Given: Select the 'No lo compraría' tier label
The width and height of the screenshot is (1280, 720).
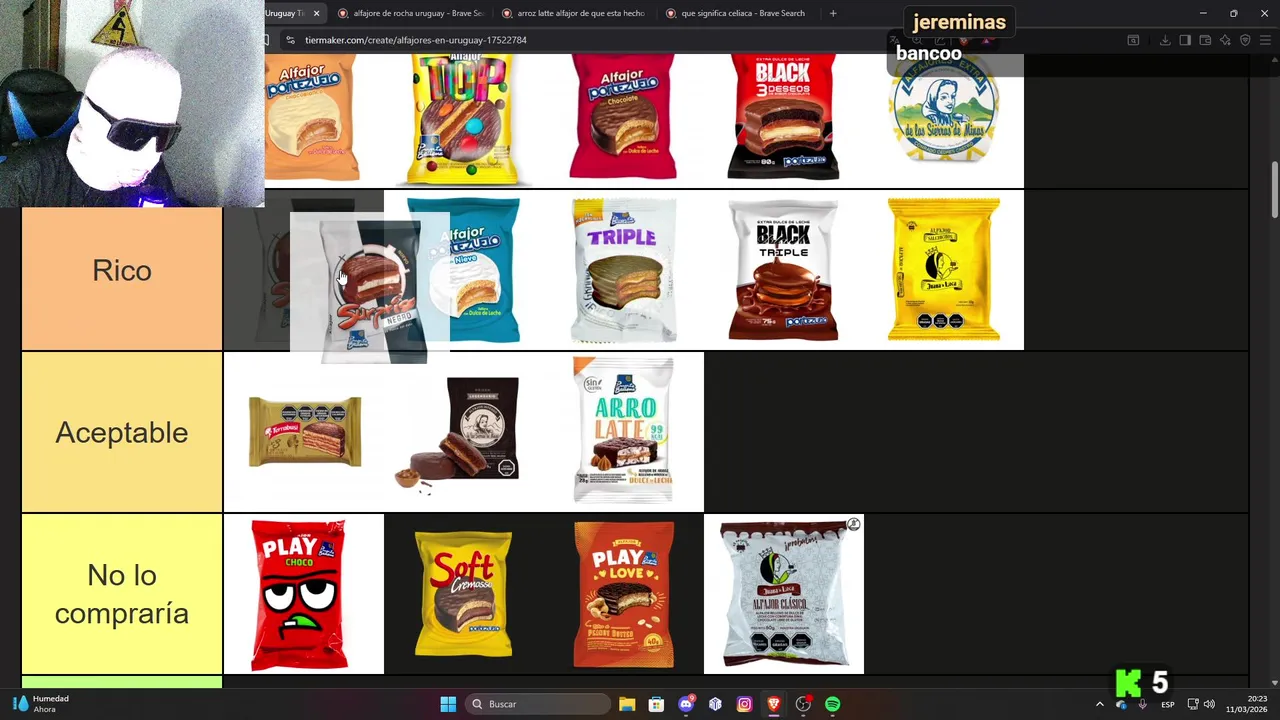Looking at the screenshot, I should [122, 594].
